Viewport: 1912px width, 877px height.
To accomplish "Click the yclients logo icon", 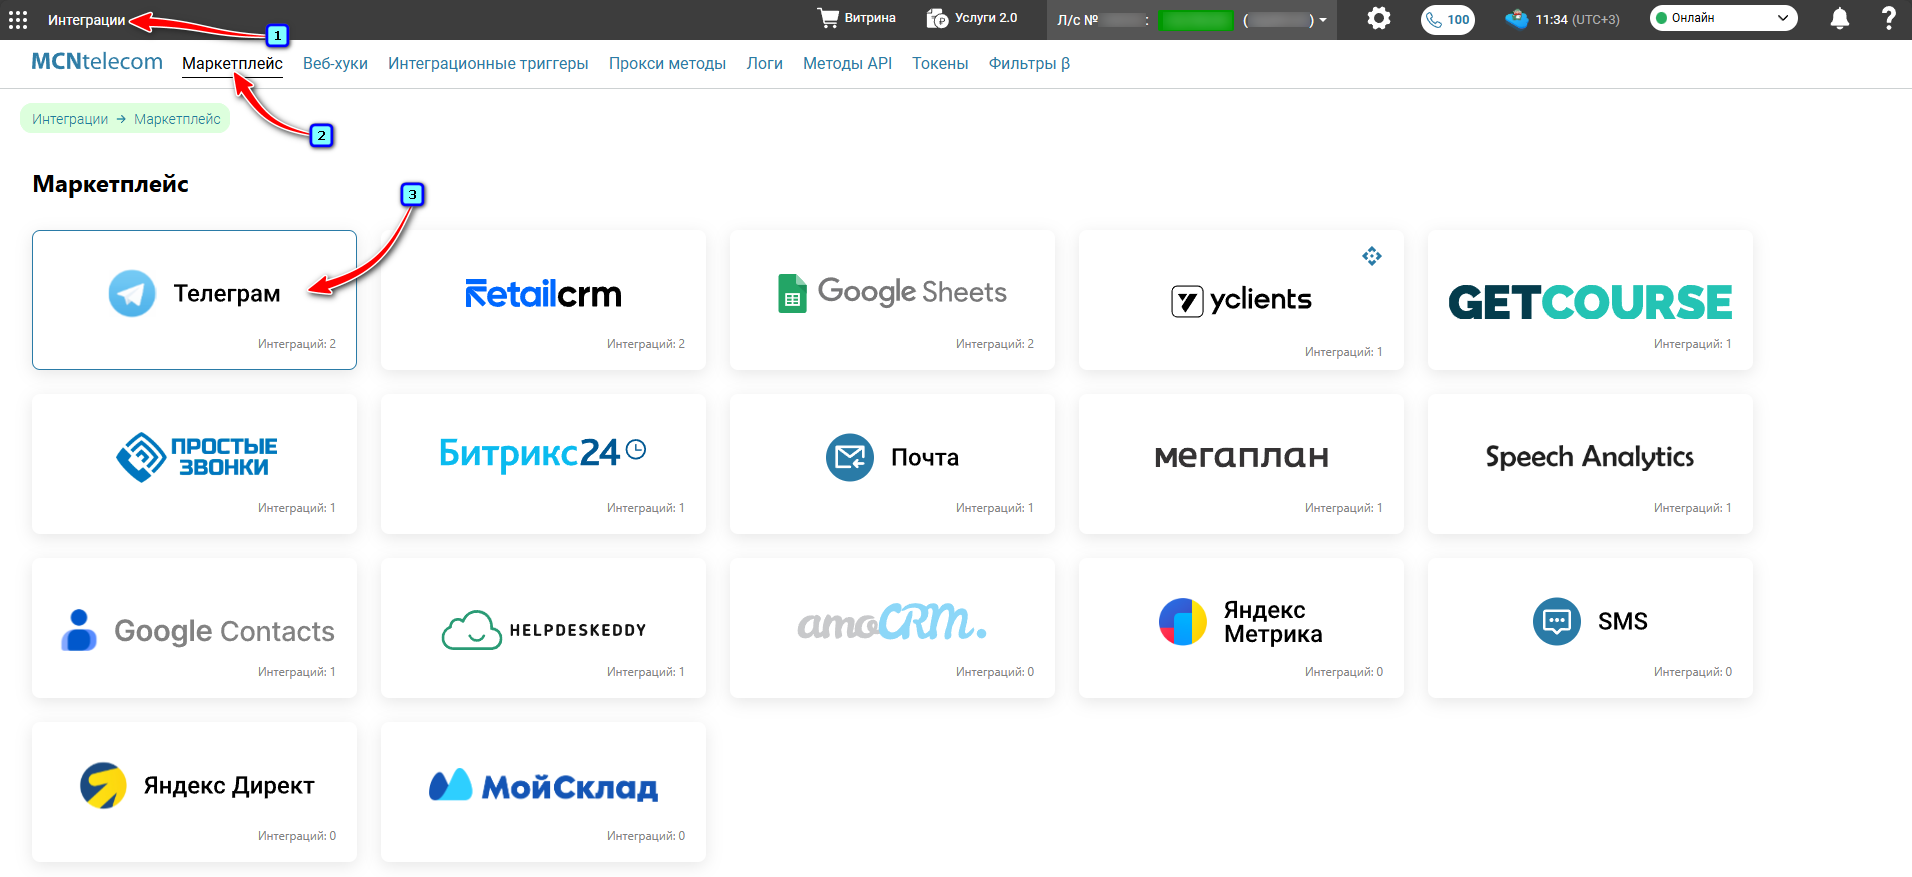I will [1187, 300].
